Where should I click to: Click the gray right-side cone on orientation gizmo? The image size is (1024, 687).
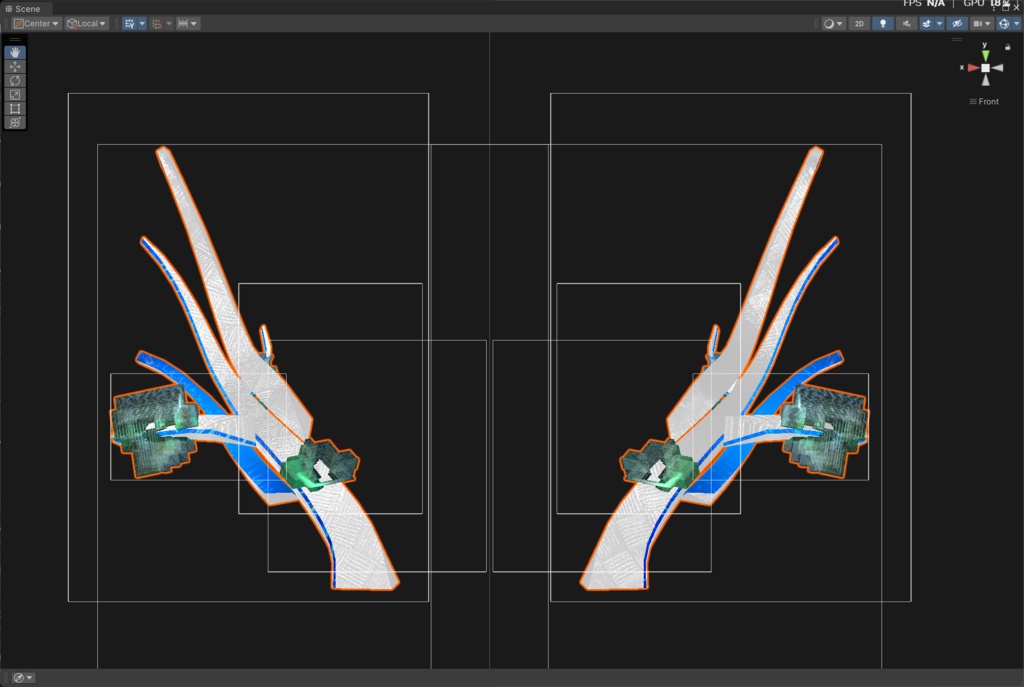(998, 67)
